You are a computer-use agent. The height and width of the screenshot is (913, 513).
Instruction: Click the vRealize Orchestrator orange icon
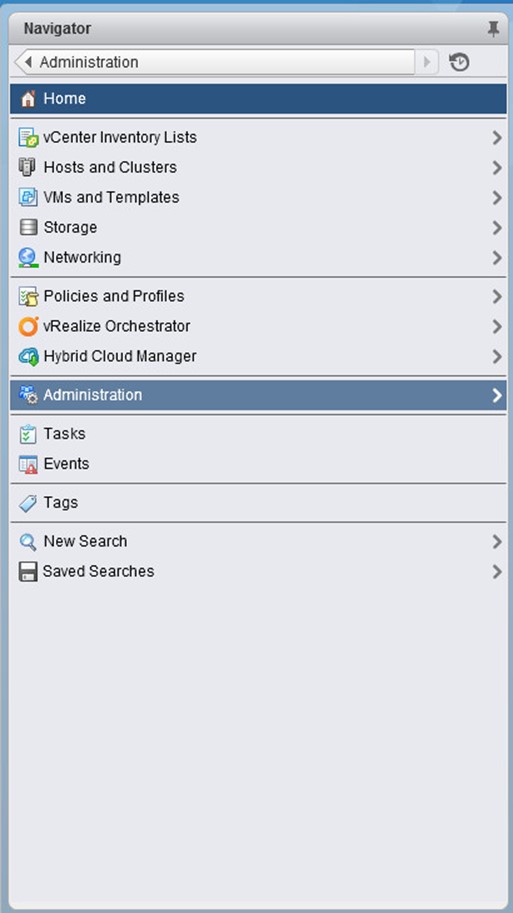tap(28, 326)
